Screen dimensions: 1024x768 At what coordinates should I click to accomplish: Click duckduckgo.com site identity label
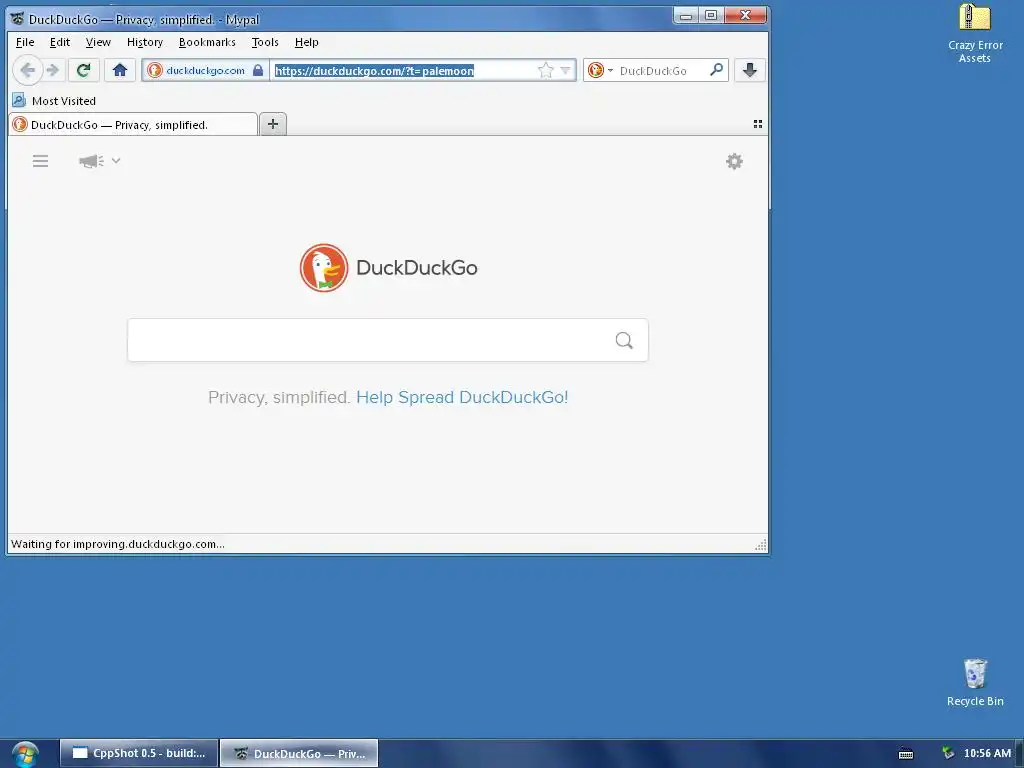point(205,71)
